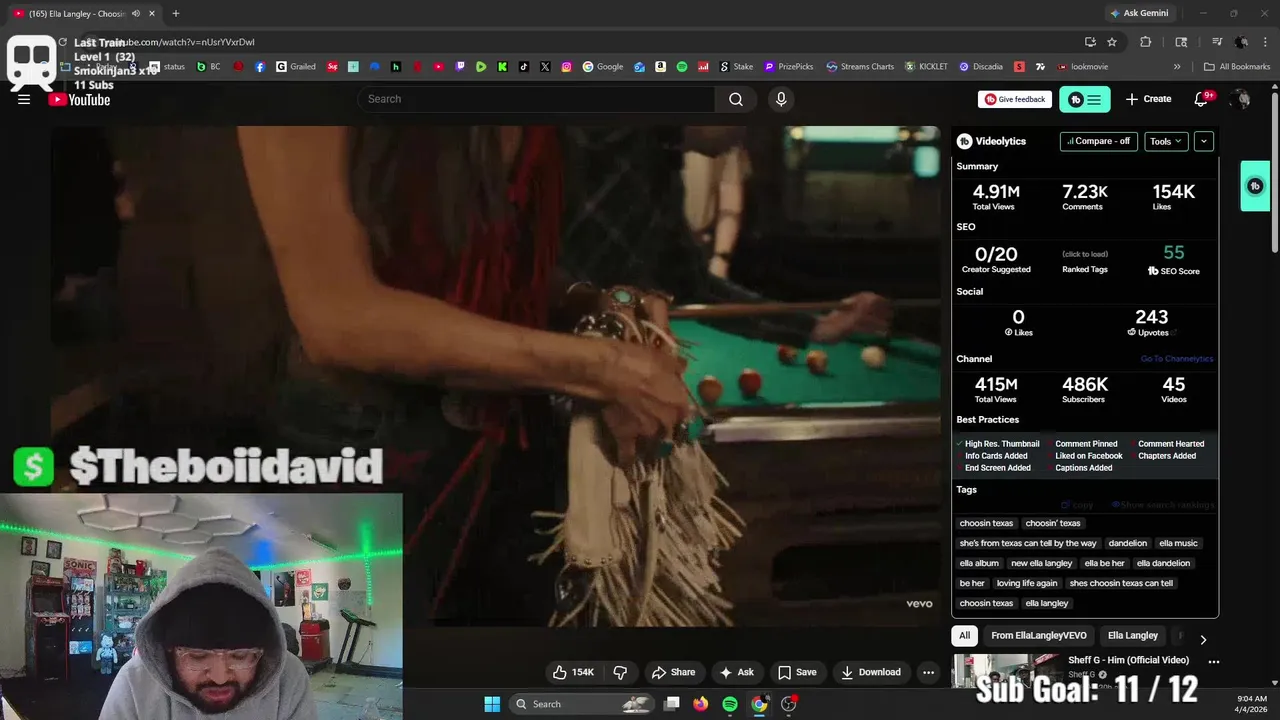The width and height of the screenshot is (1280, 720).
Task: Load Ranked Tags via click to load
Action: (x=1085, y=254)
